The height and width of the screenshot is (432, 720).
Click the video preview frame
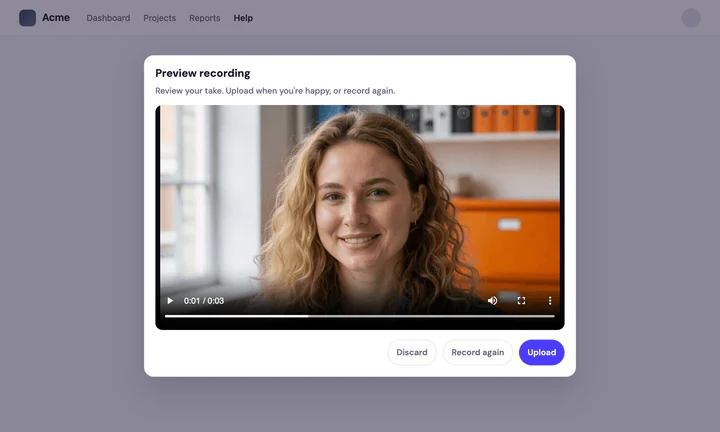[x=360, y=217]
